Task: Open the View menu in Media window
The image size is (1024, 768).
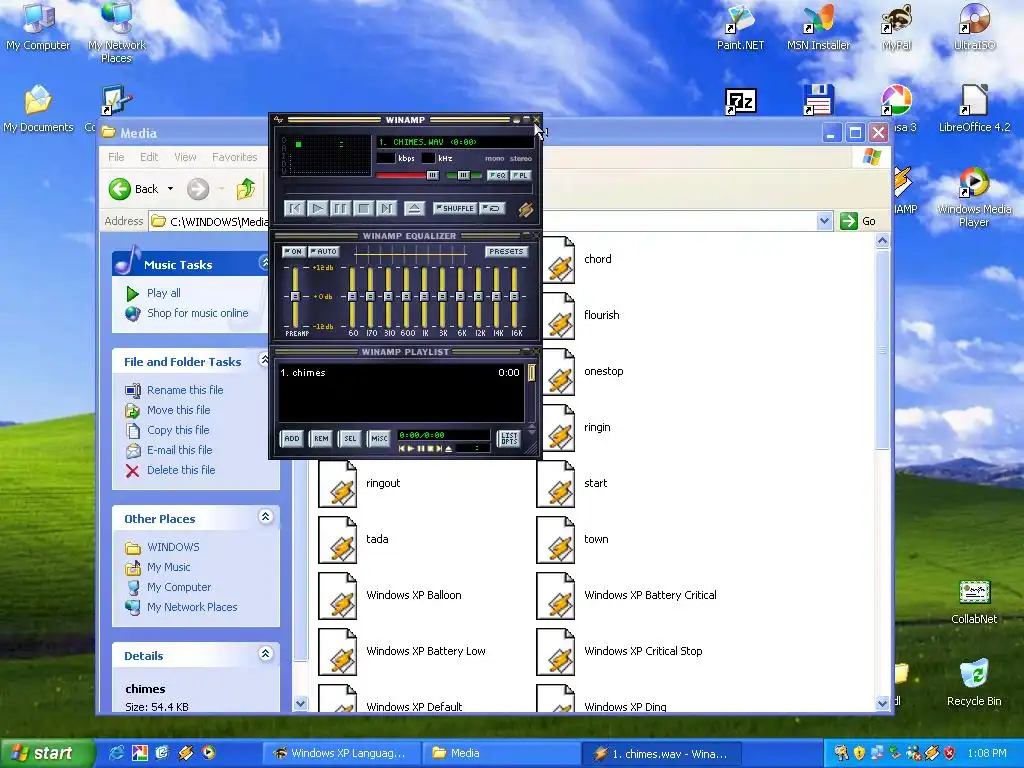Action: (185, 157)
